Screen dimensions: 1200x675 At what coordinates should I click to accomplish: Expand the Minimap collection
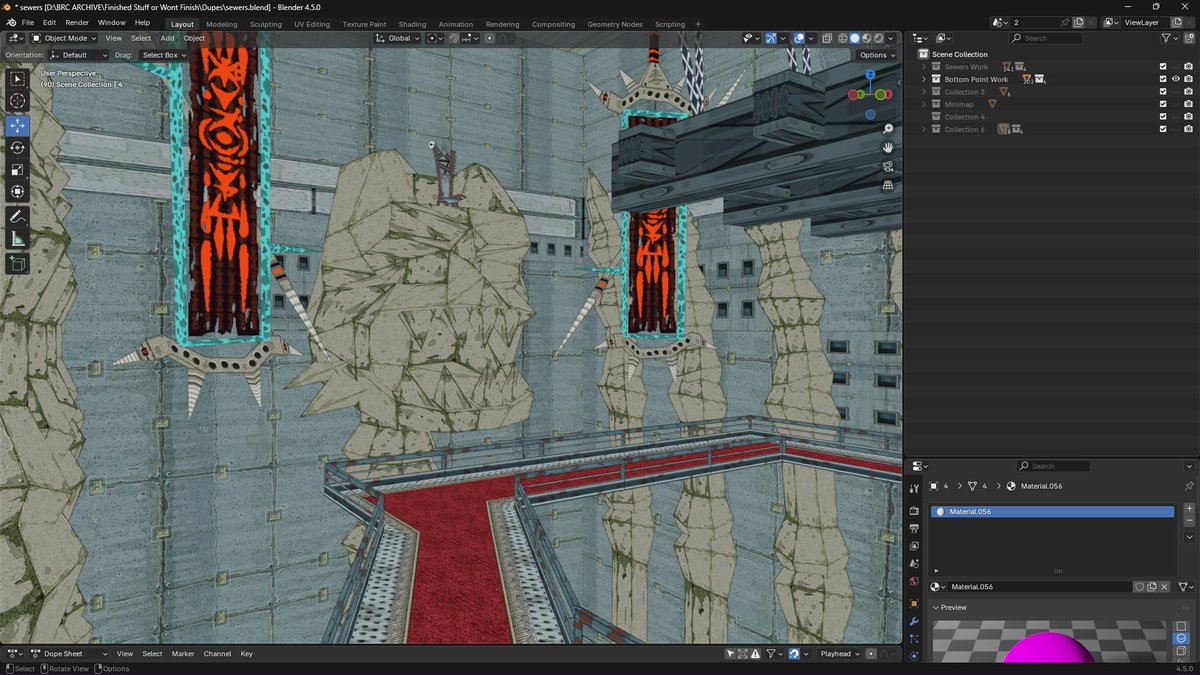(924, 104)
